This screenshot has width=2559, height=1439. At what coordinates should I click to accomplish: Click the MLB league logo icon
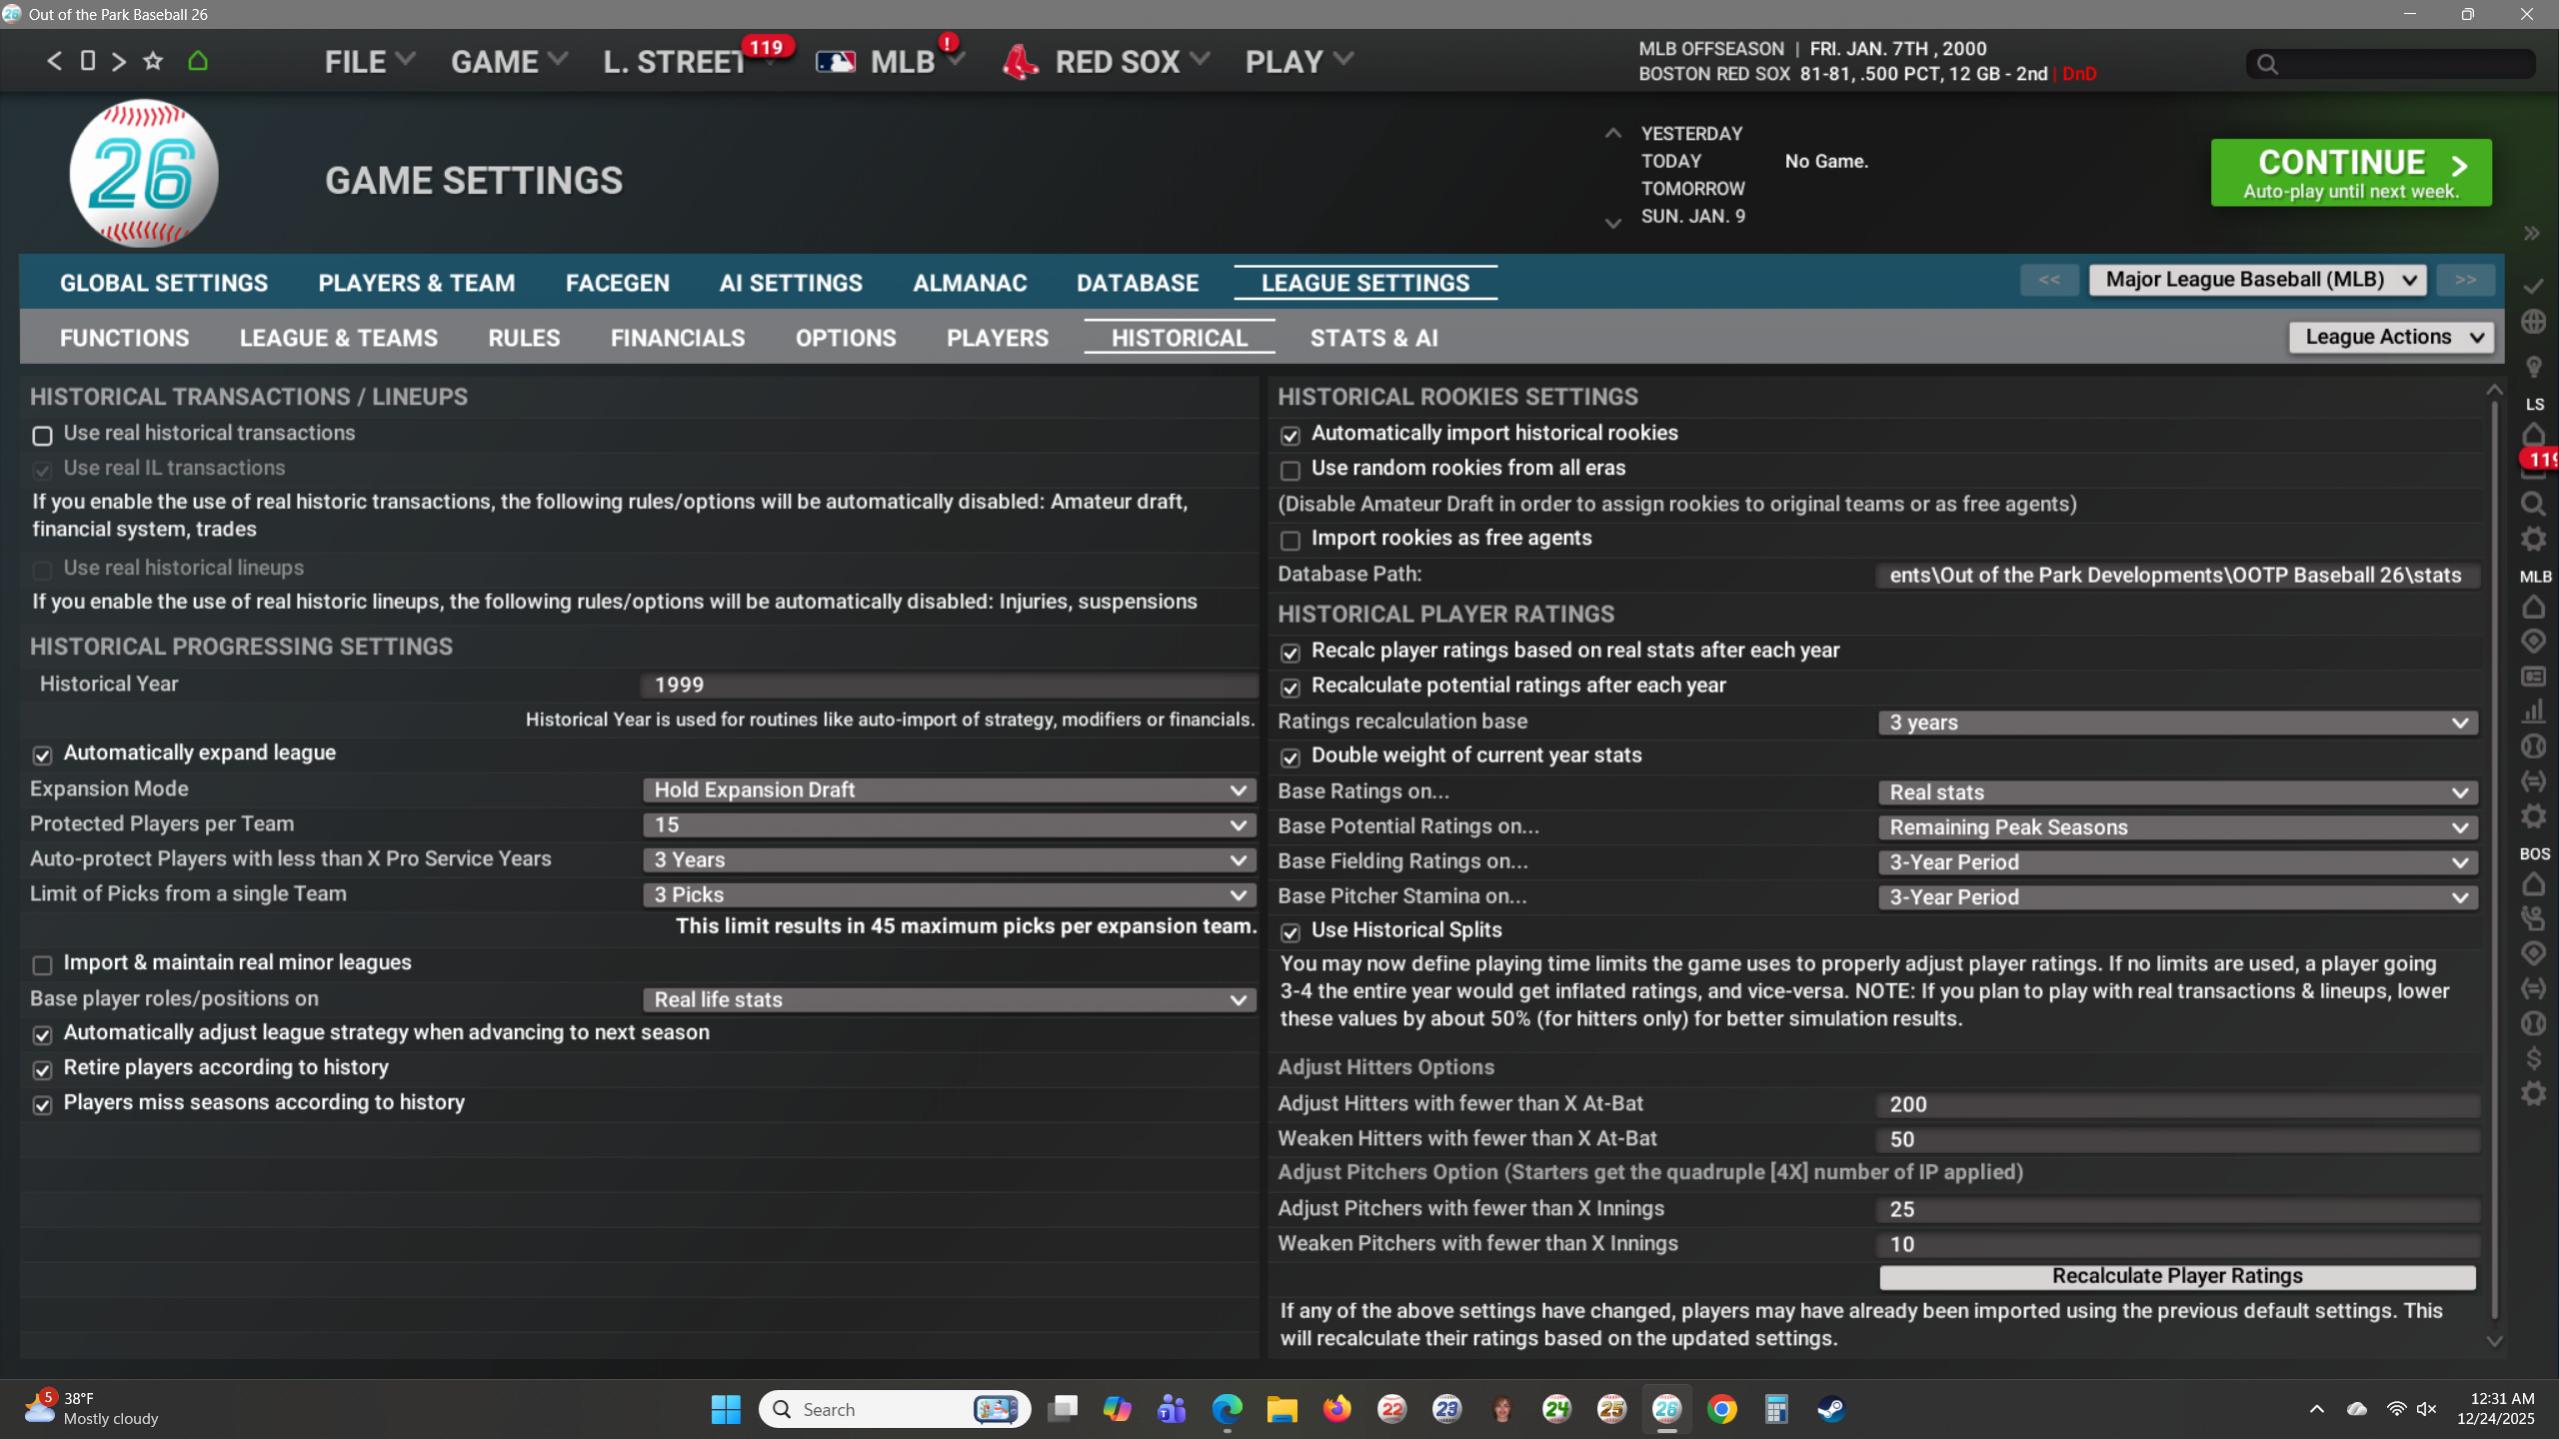(x=835, y=62)
